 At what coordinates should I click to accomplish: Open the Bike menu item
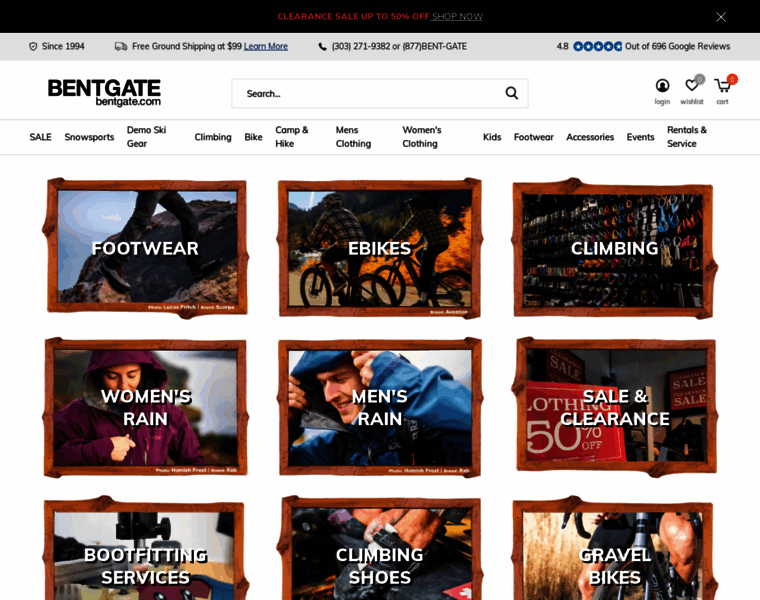(253, 137)
